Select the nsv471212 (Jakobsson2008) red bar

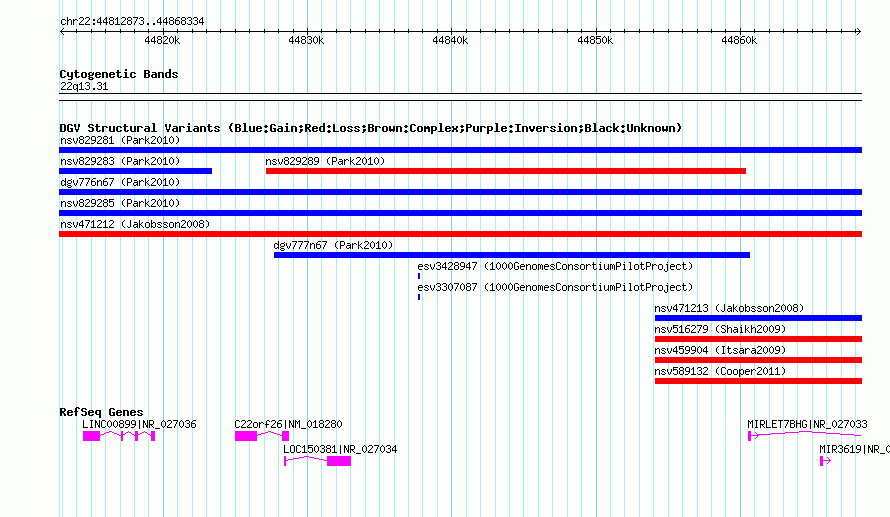[460, 234]
